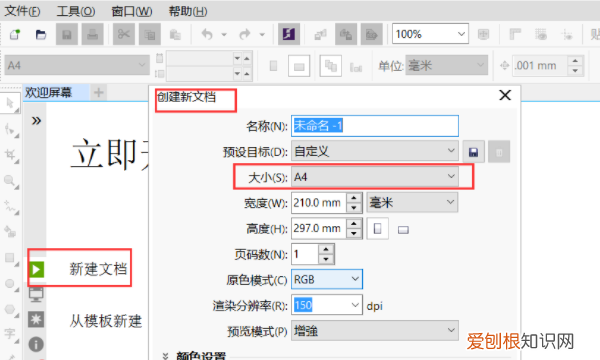
Task: Select the Text tool in toolbox
Action: pyautogui.click(x=10, y=334)
